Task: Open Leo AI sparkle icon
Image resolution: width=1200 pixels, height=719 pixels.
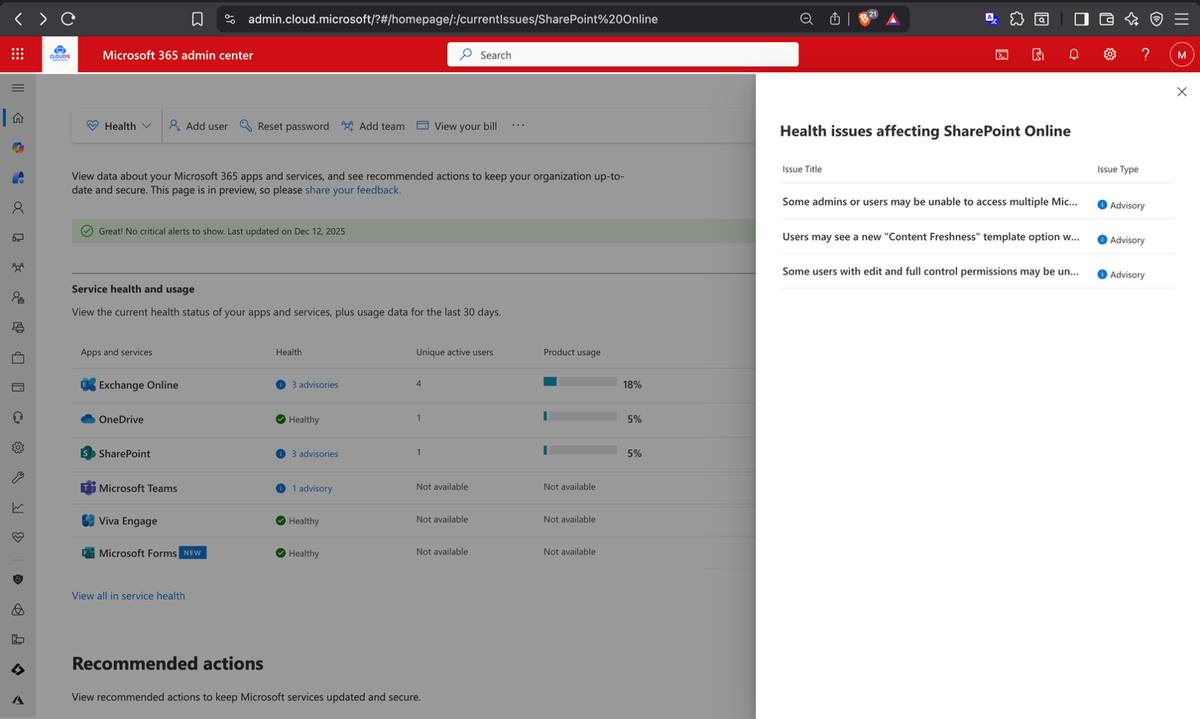Action: point(1132,18)
